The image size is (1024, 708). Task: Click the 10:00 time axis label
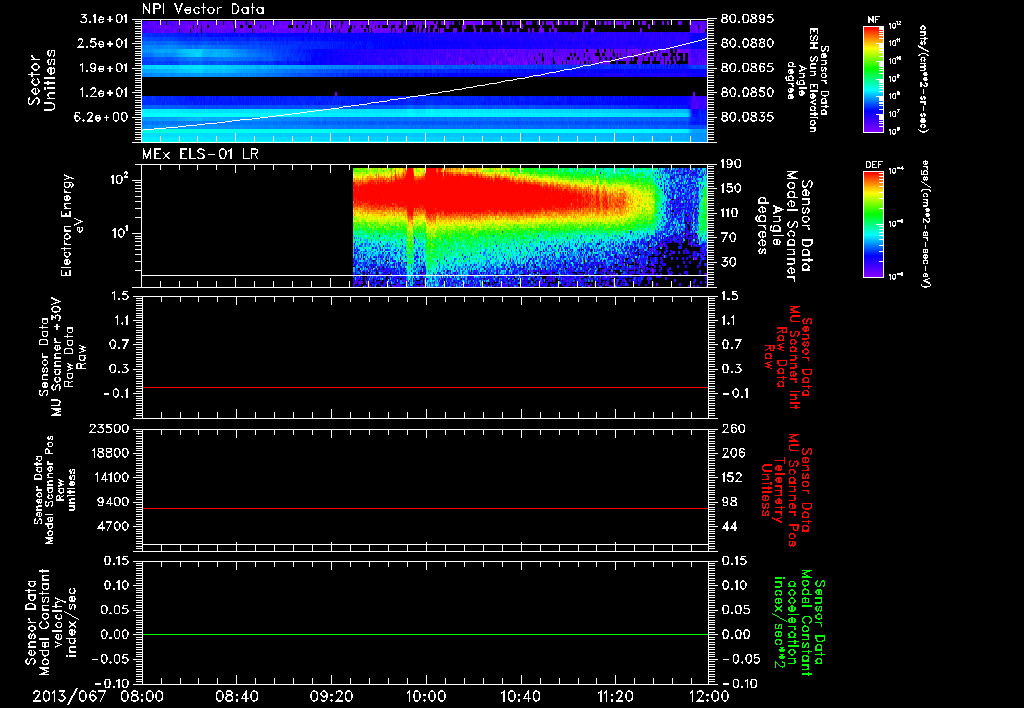click(x=426, y=696)
